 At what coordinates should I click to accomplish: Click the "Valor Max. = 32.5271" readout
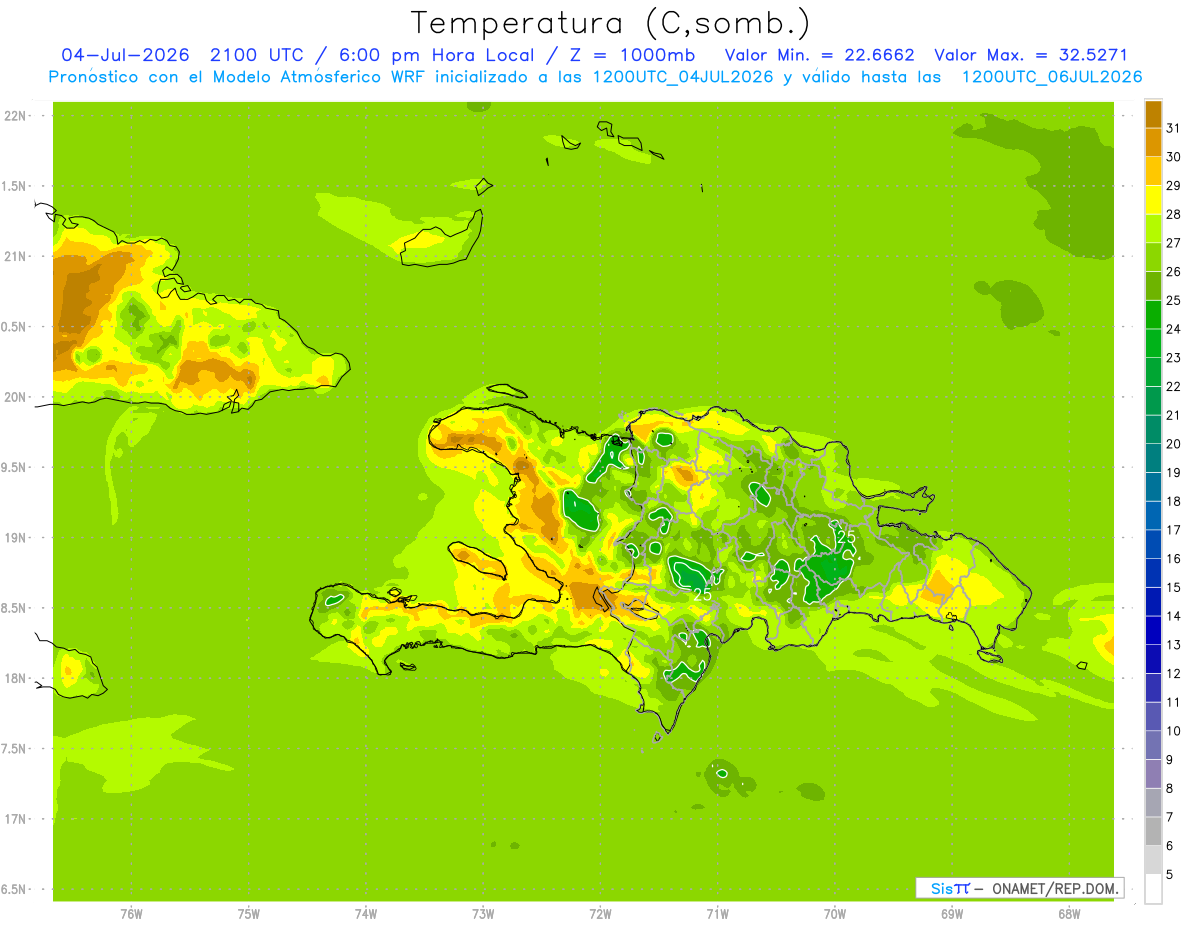tap(1032, 55)
